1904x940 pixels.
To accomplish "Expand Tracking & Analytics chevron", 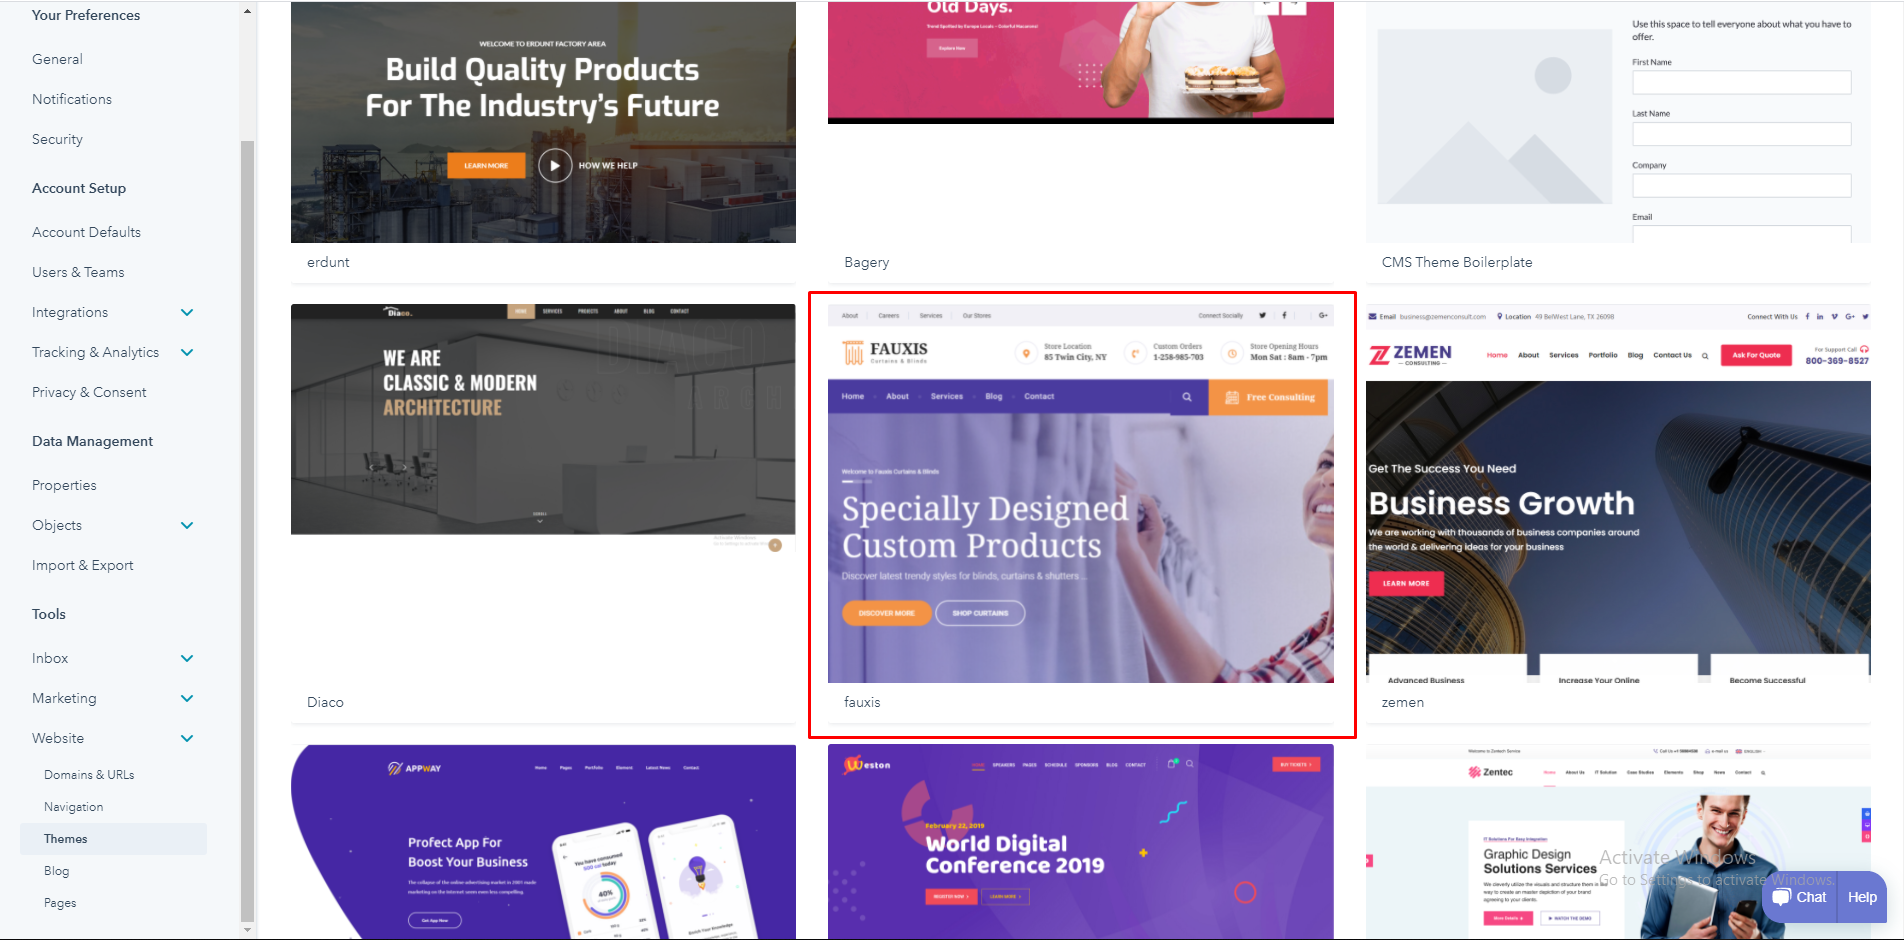I will (187, 352).
